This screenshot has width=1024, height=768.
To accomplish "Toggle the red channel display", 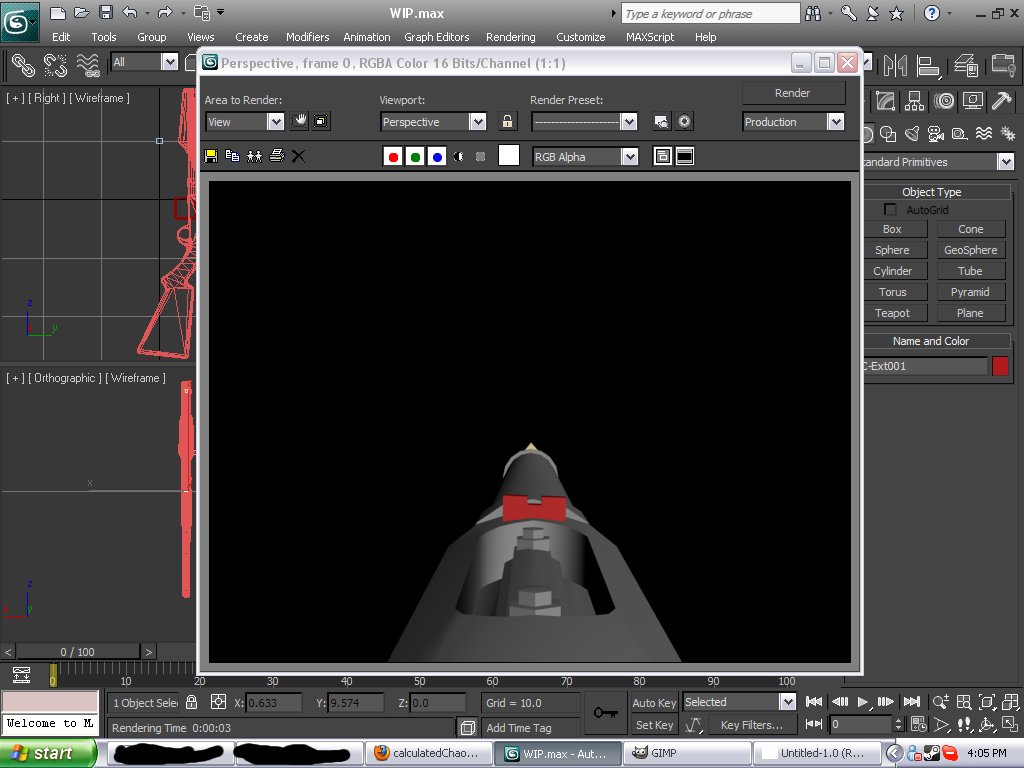I will 393,157.
